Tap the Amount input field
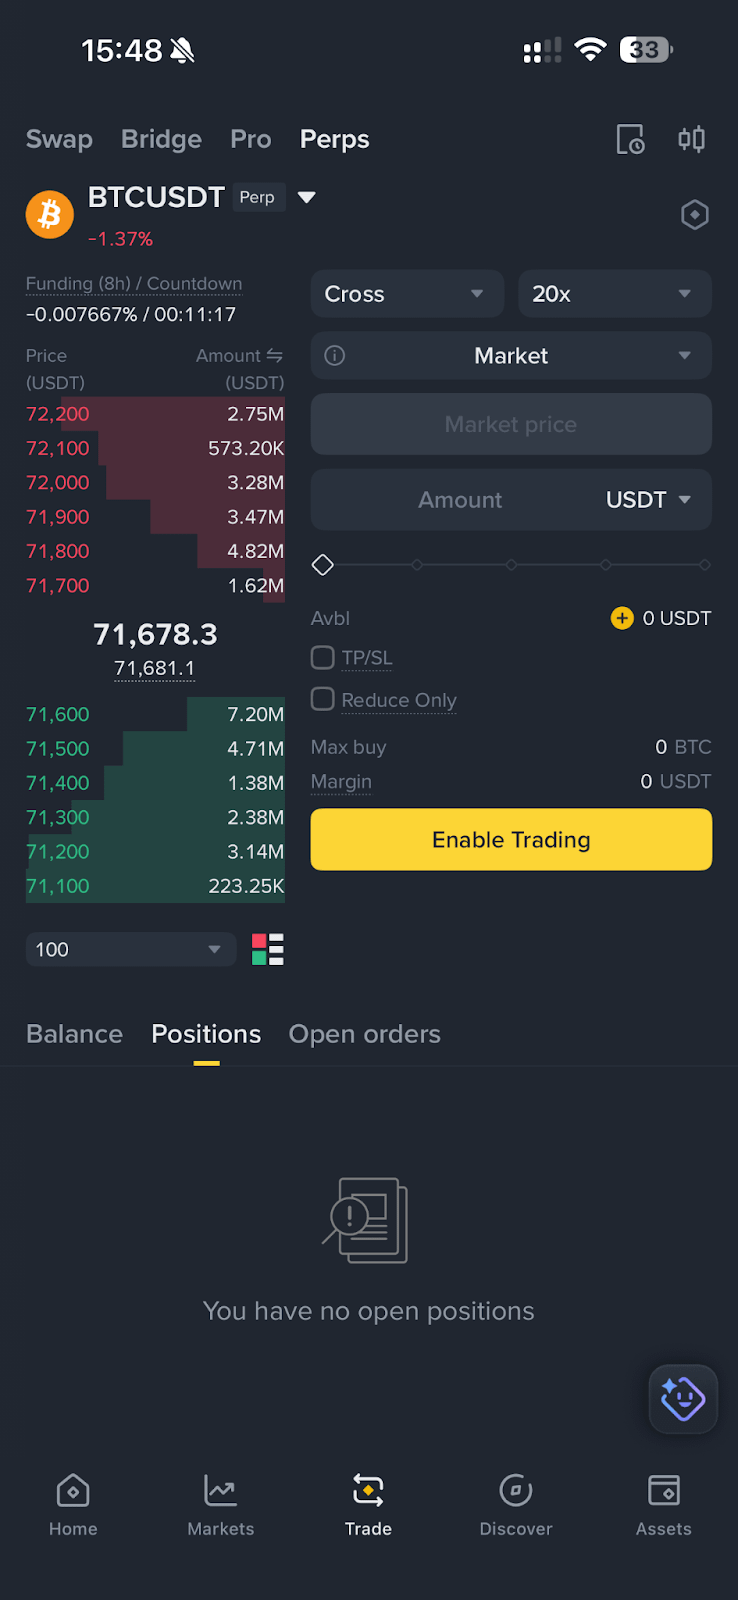 (x=460, y=500)
